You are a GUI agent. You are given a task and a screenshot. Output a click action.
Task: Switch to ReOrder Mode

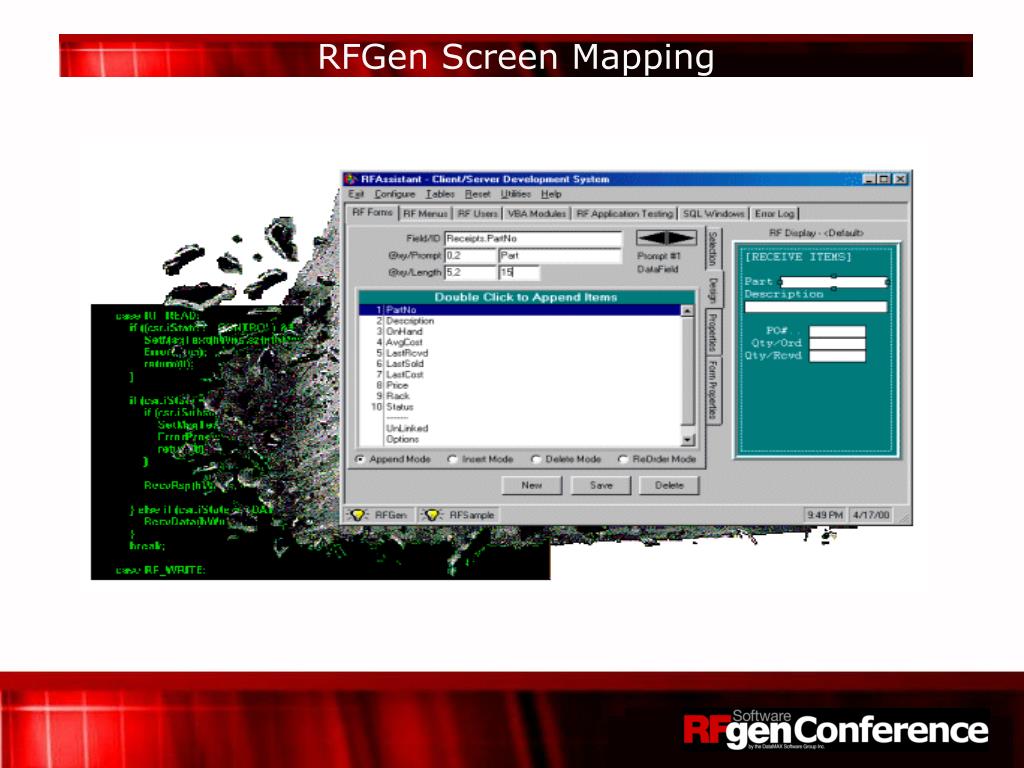(x=621, y=459)
